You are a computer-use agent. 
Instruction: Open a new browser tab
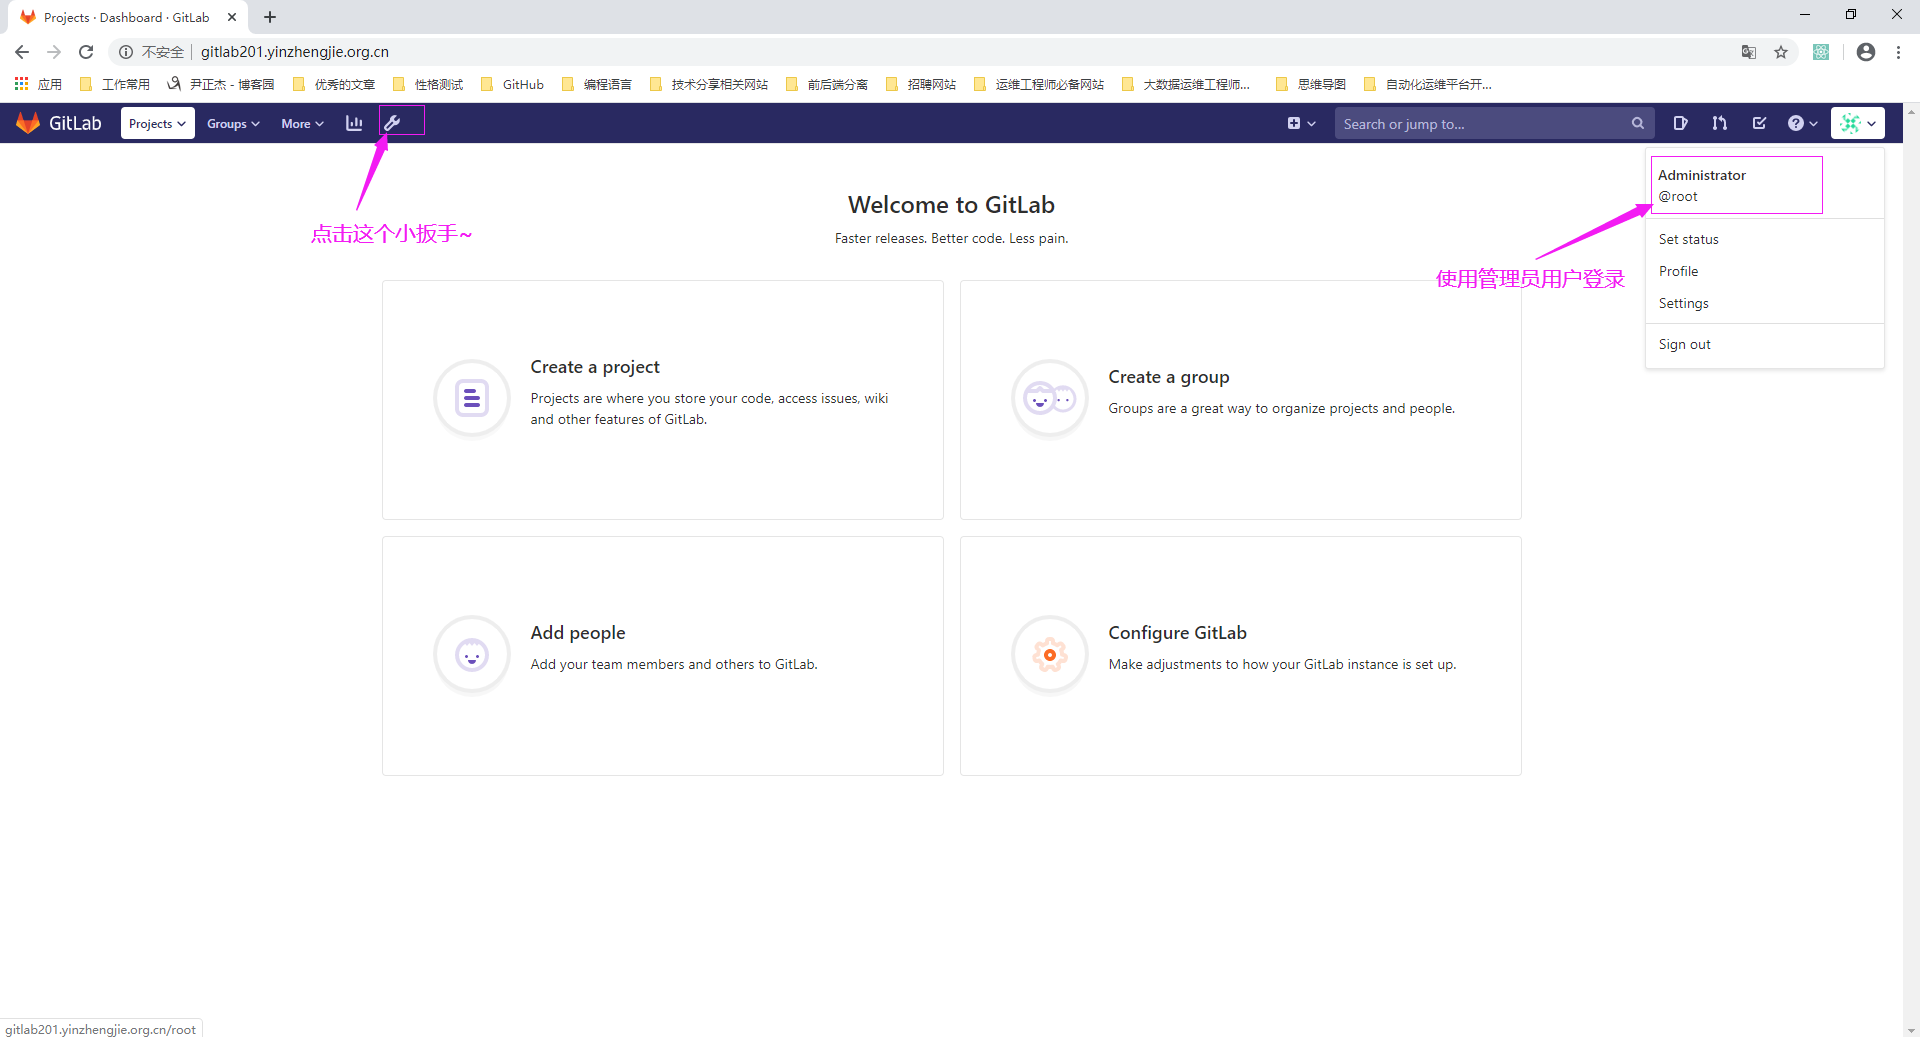tap(270, 17)
